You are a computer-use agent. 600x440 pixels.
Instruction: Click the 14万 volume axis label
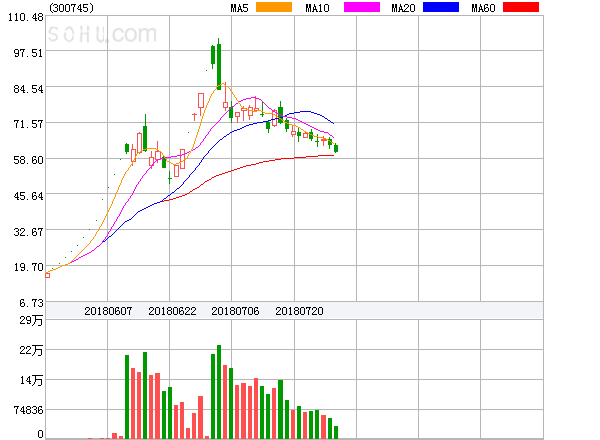coord(31,380)
